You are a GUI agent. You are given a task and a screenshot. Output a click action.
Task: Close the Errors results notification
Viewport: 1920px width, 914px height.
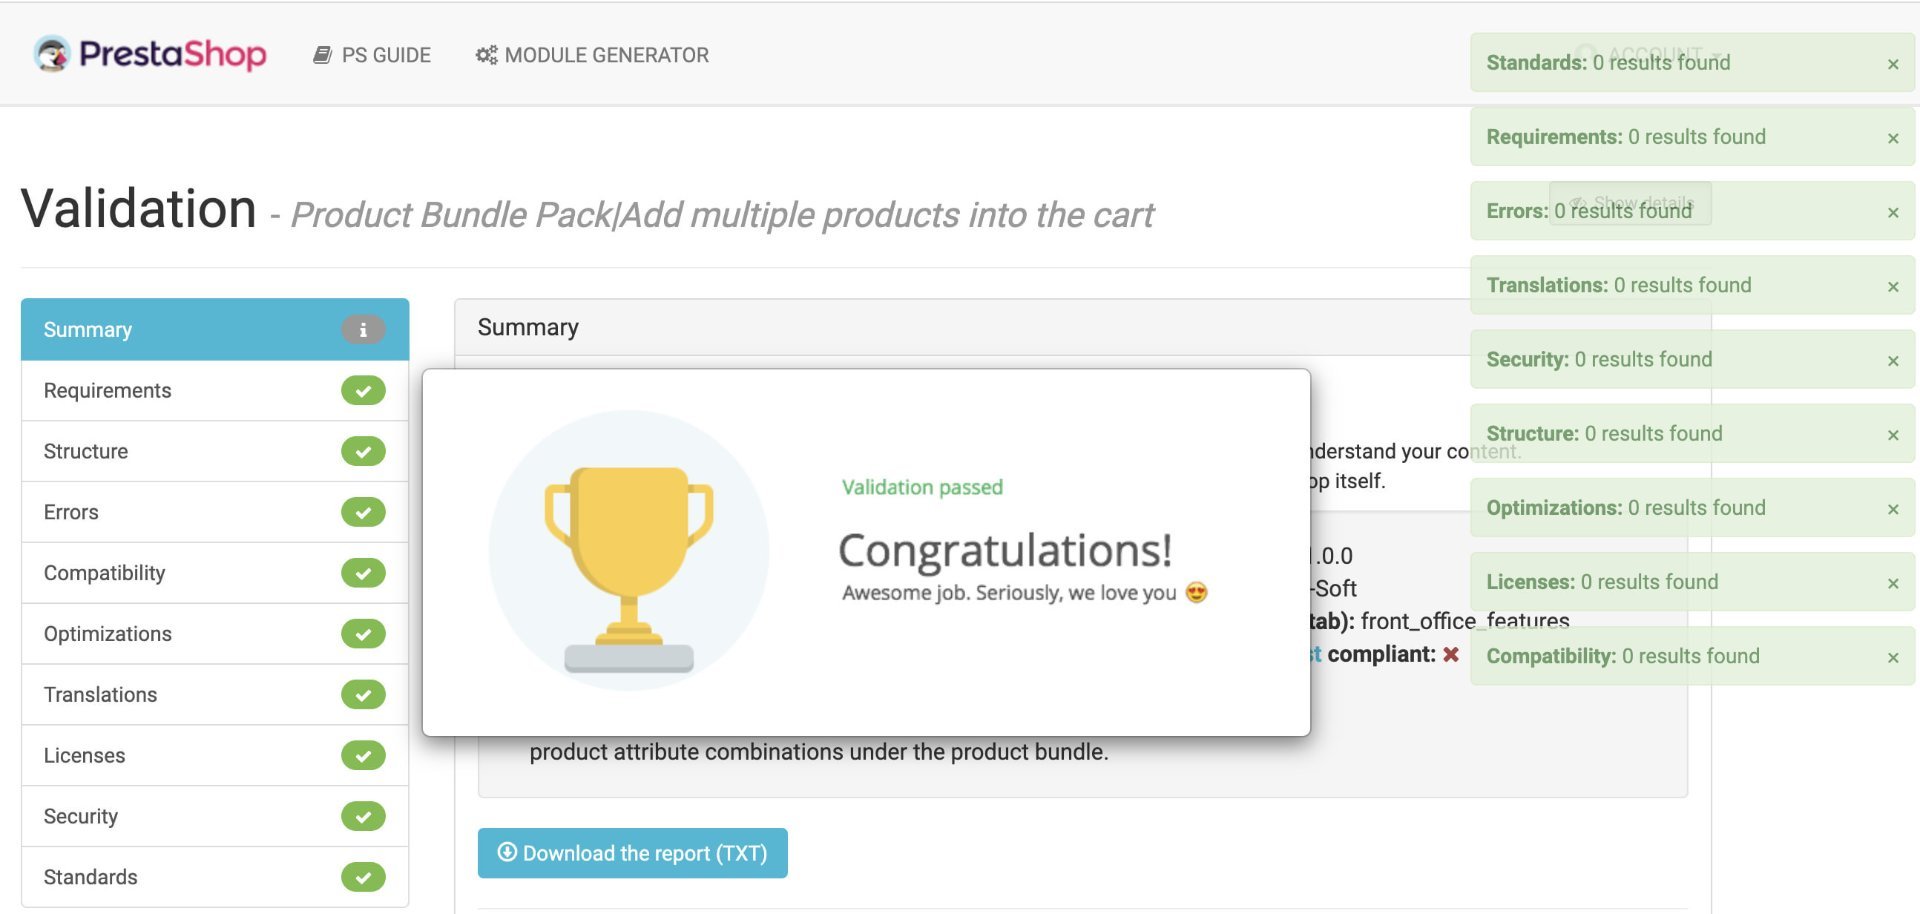[x=1893, y=212]
